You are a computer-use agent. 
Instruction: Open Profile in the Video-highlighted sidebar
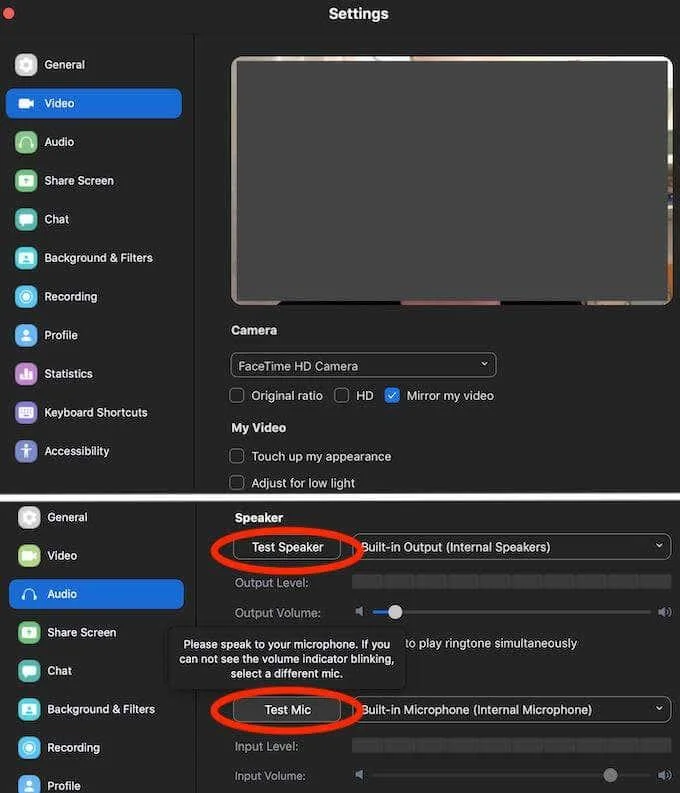(x=47, y=335)
